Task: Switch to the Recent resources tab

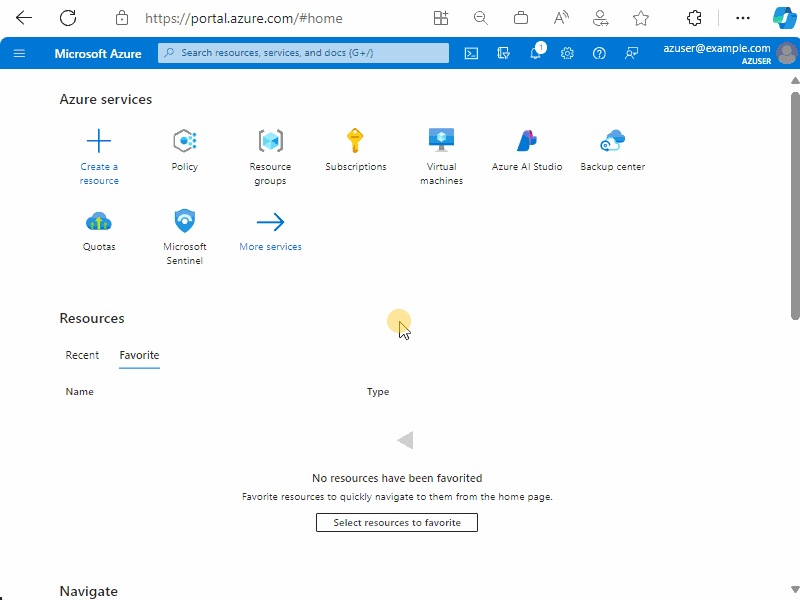Action: point(82,355)
